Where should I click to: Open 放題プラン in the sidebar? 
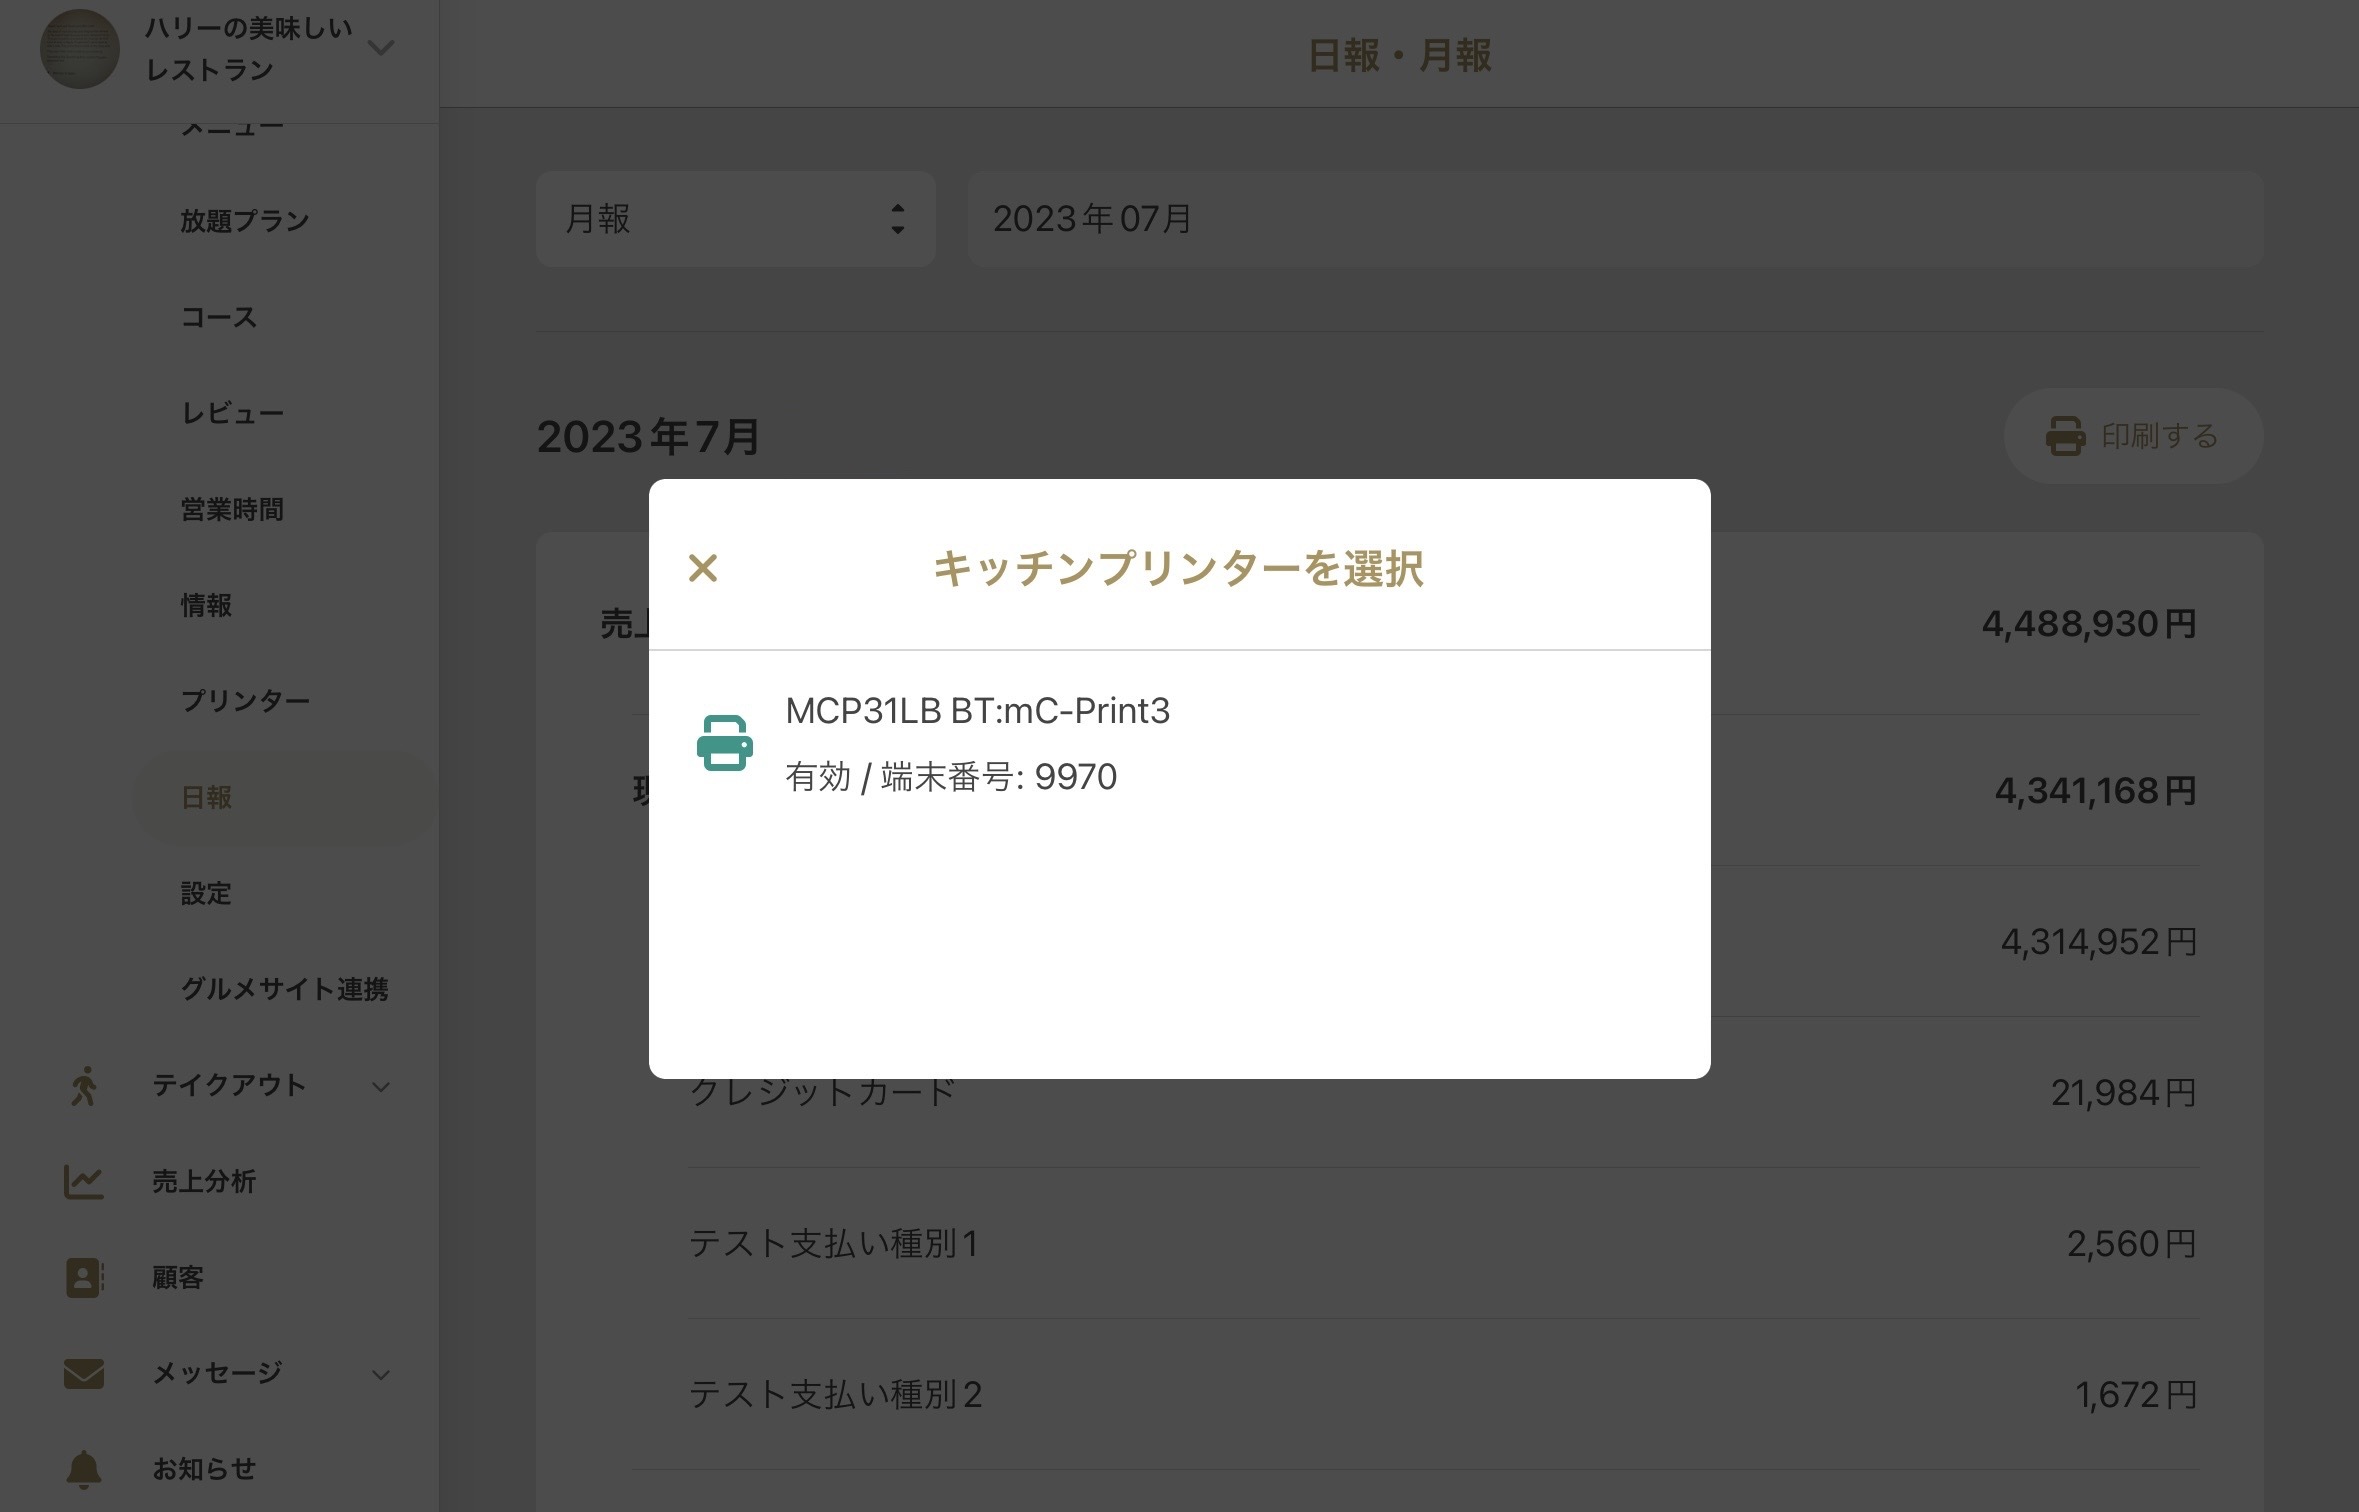tap(245, 221)
